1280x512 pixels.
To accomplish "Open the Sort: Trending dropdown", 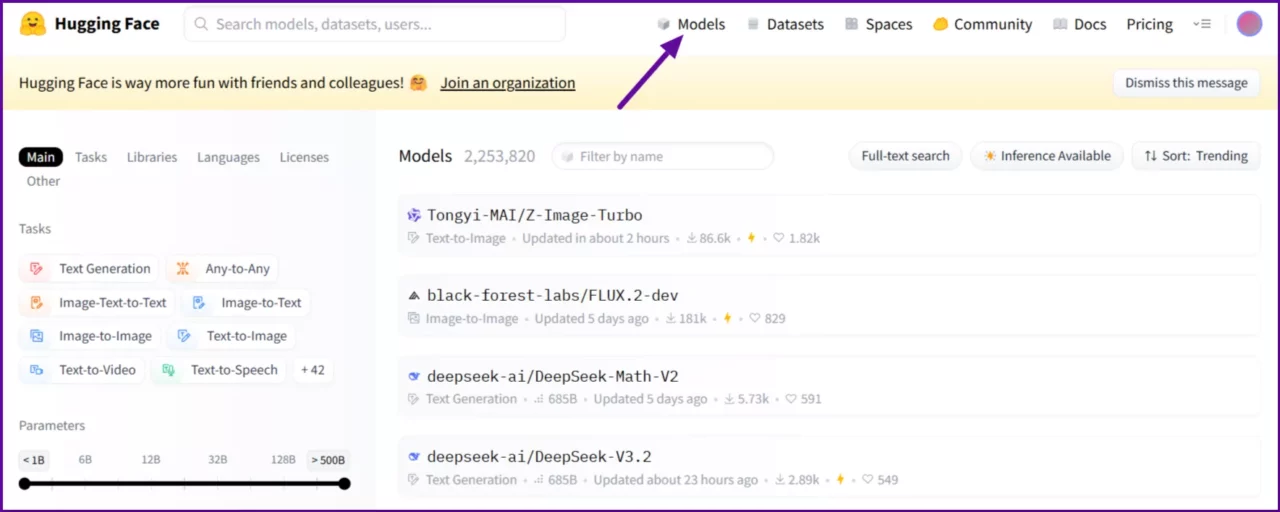I will [x=1196, y=156].
